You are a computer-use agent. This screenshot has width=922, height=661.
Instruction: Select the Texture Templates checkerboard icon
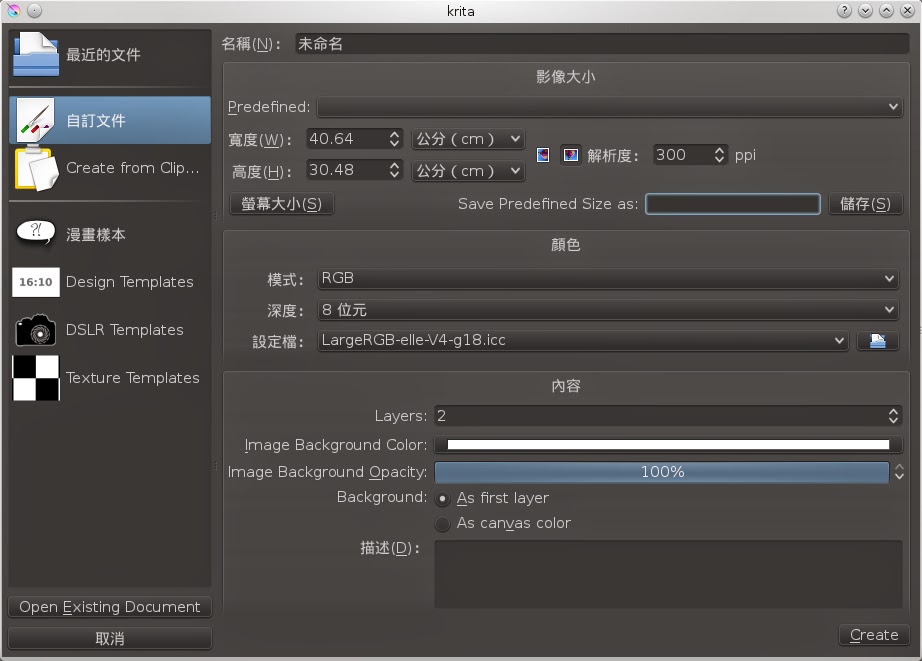point(36,378)
